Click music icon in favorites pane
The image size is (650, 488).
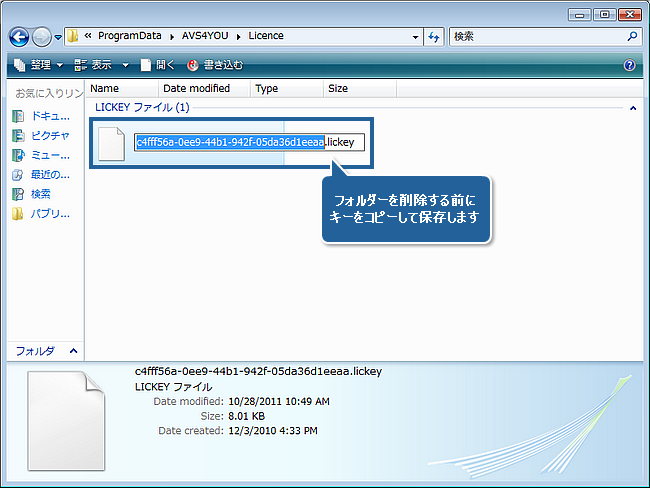[18, 155]
